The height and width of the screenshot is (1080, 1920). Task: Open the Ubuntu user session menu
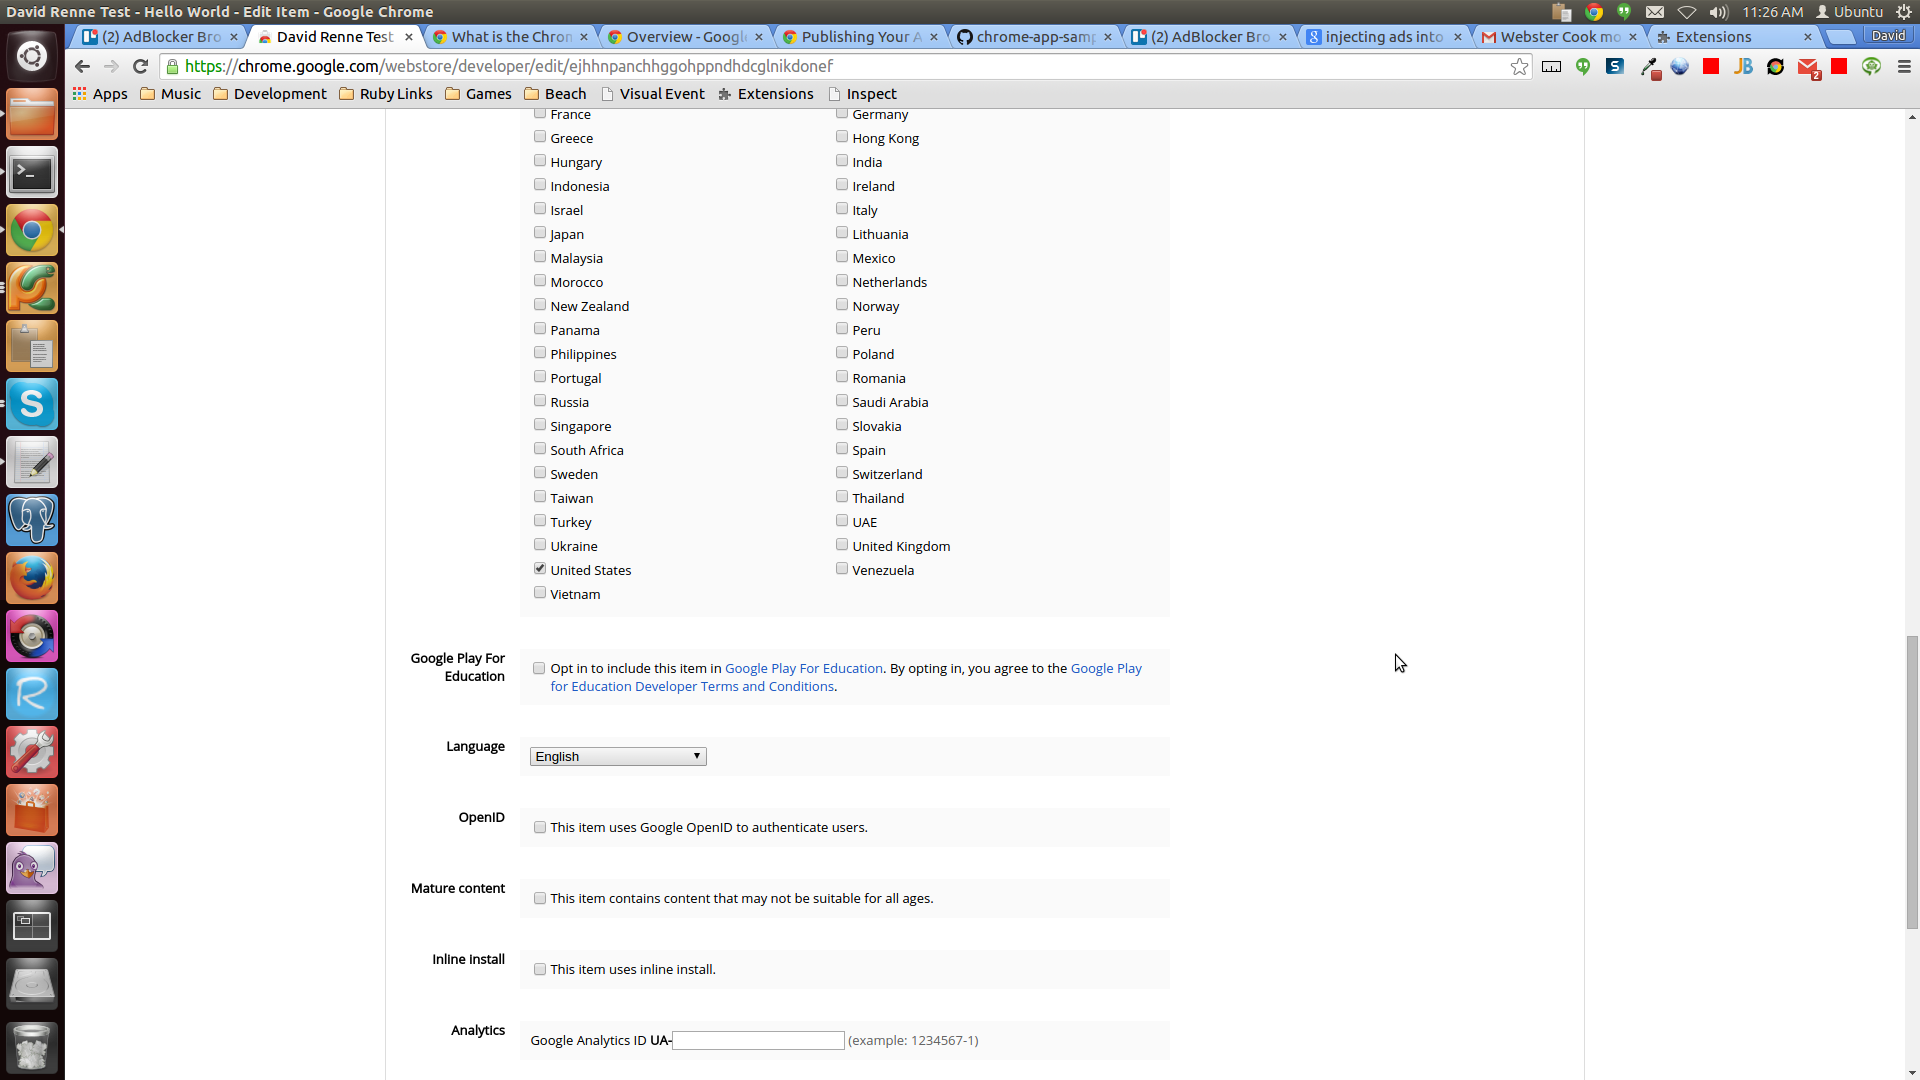pos(1849,12)
